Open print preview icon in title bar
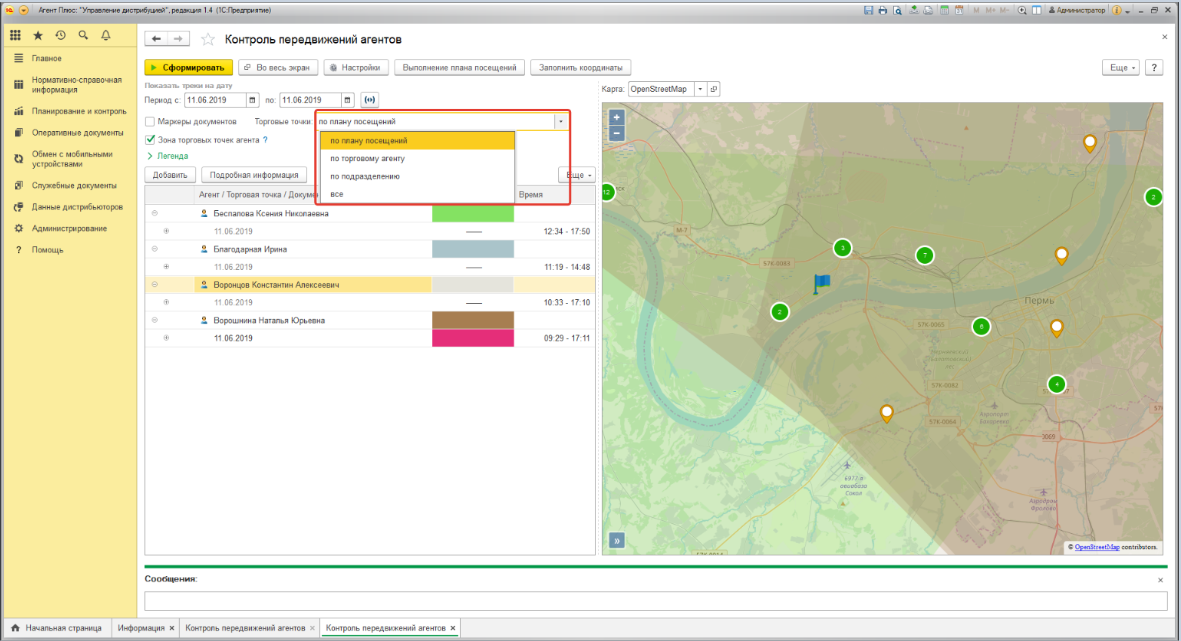 pos(897,11)
